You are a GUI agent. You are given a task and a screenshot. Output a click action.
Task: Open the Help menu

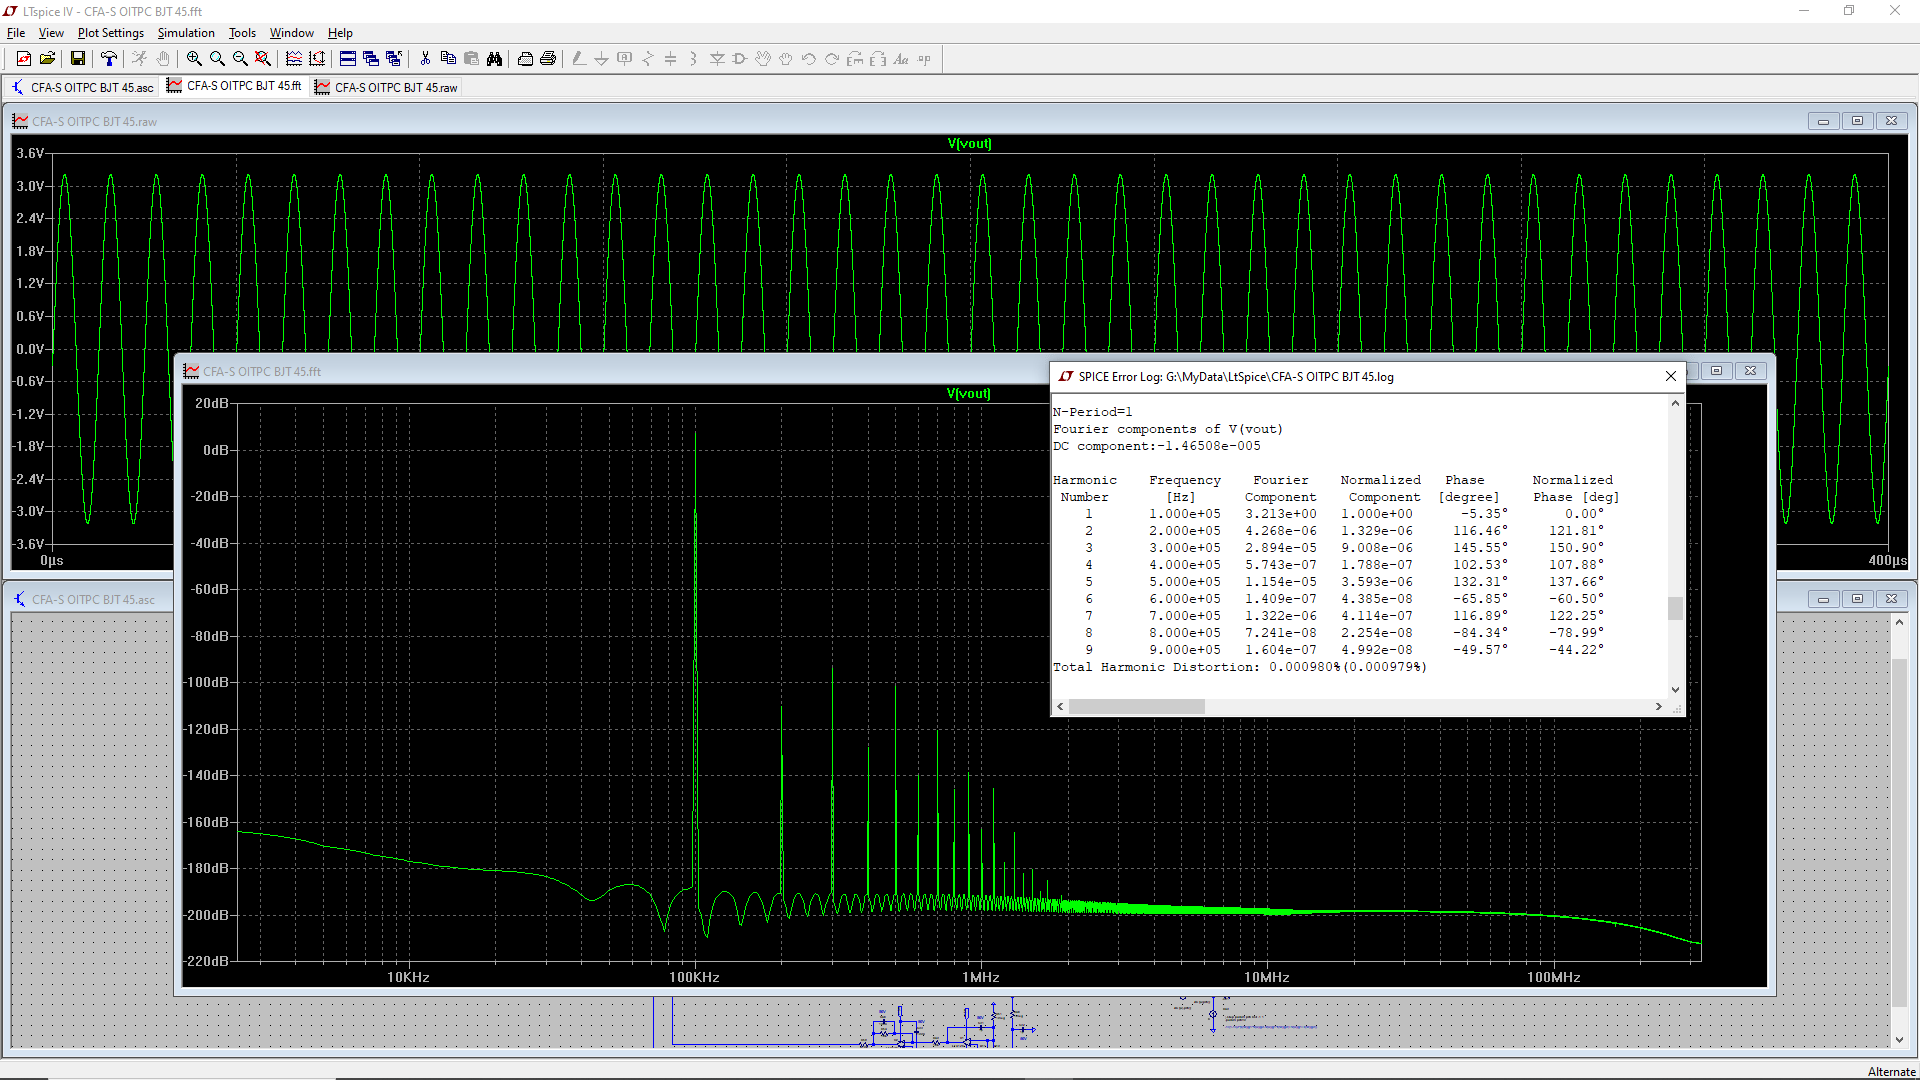[x=340, y=33]
